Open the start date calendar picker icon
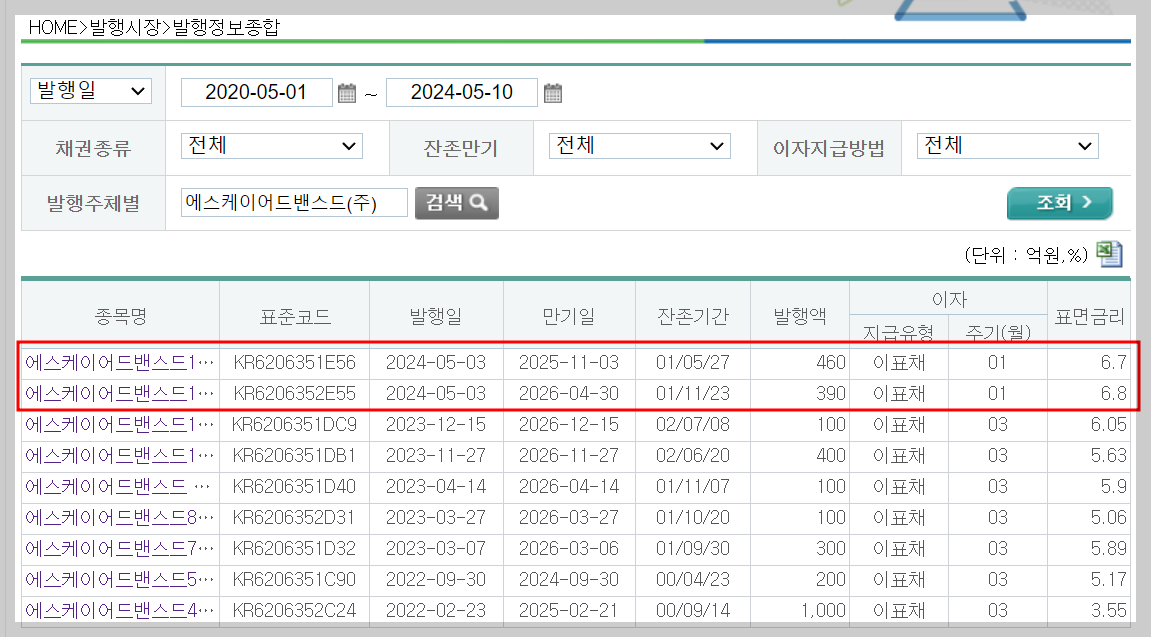 coord(346,93)
